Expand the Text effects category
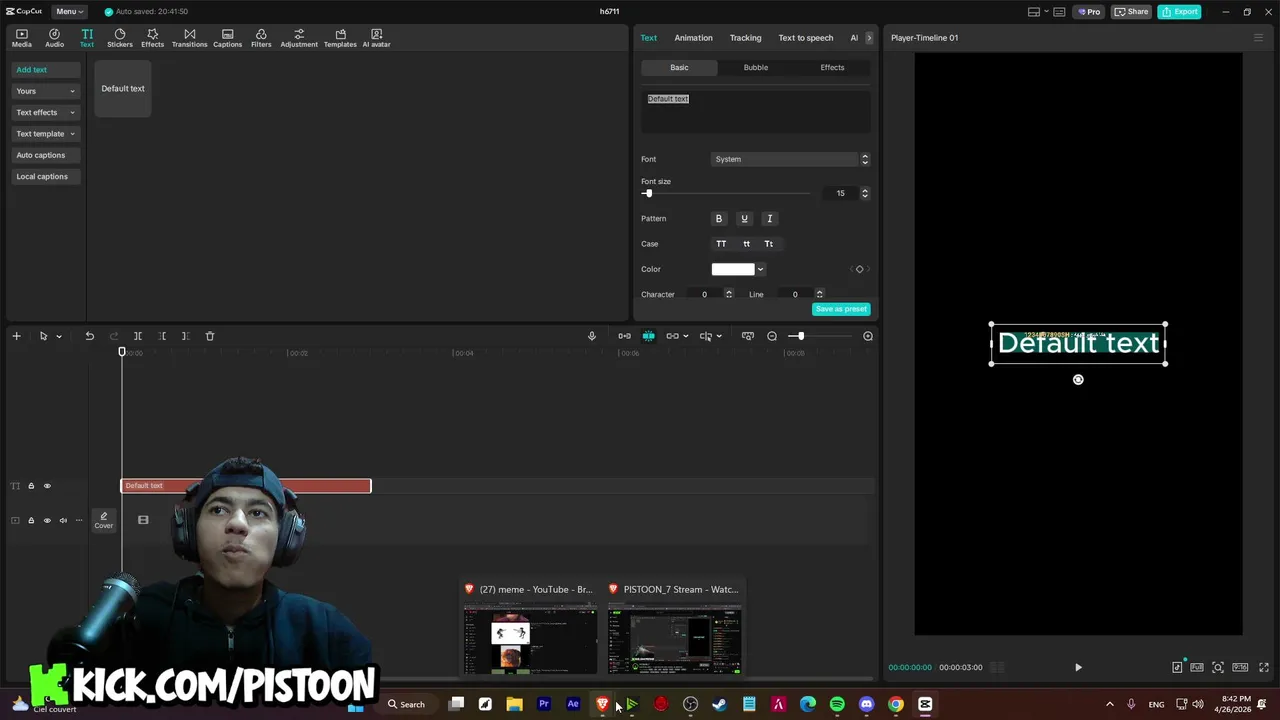 pos(45,112)
